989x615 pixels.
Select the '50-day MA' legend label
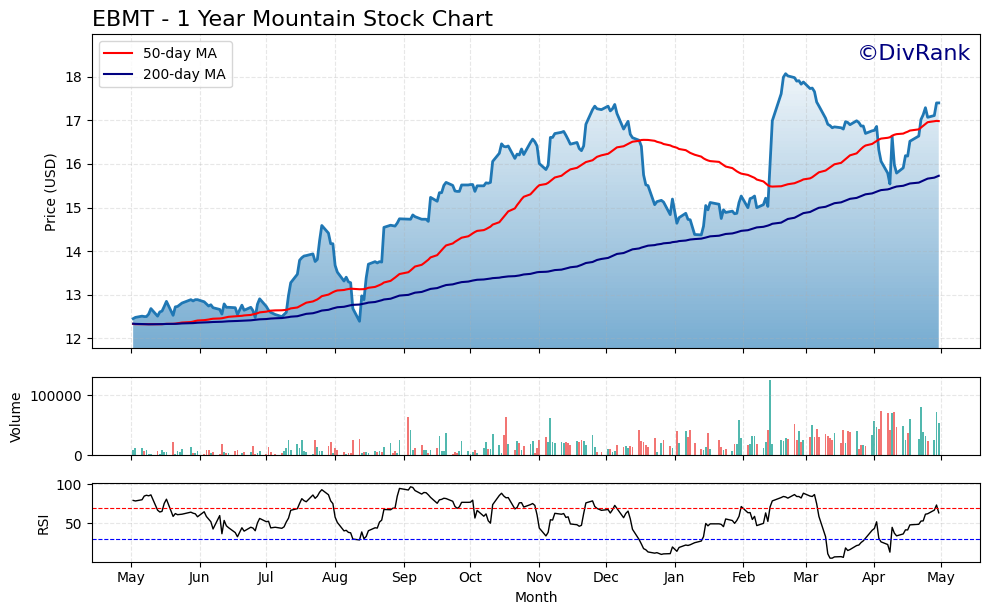(x=180, y=54)
